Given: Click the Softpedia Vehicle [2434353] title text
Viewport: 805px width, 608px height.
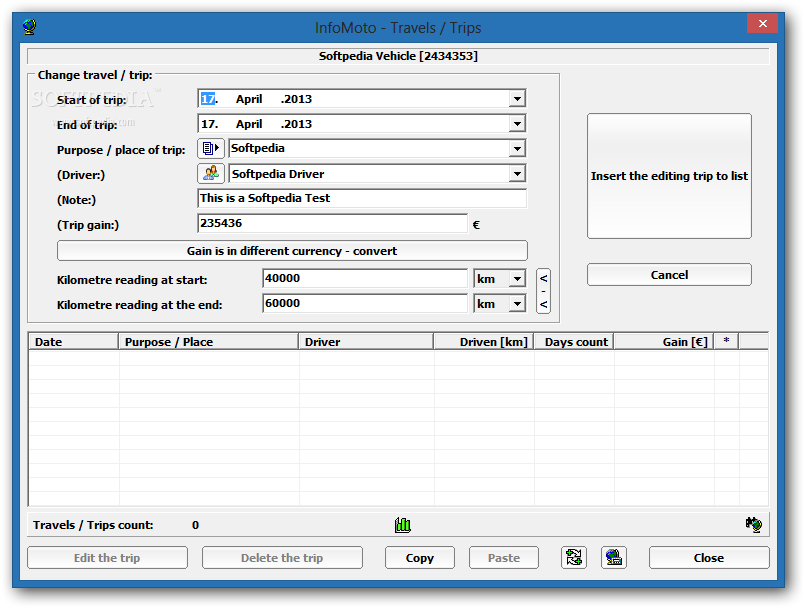Looking at the screenshot, I should tap(398, 56).
